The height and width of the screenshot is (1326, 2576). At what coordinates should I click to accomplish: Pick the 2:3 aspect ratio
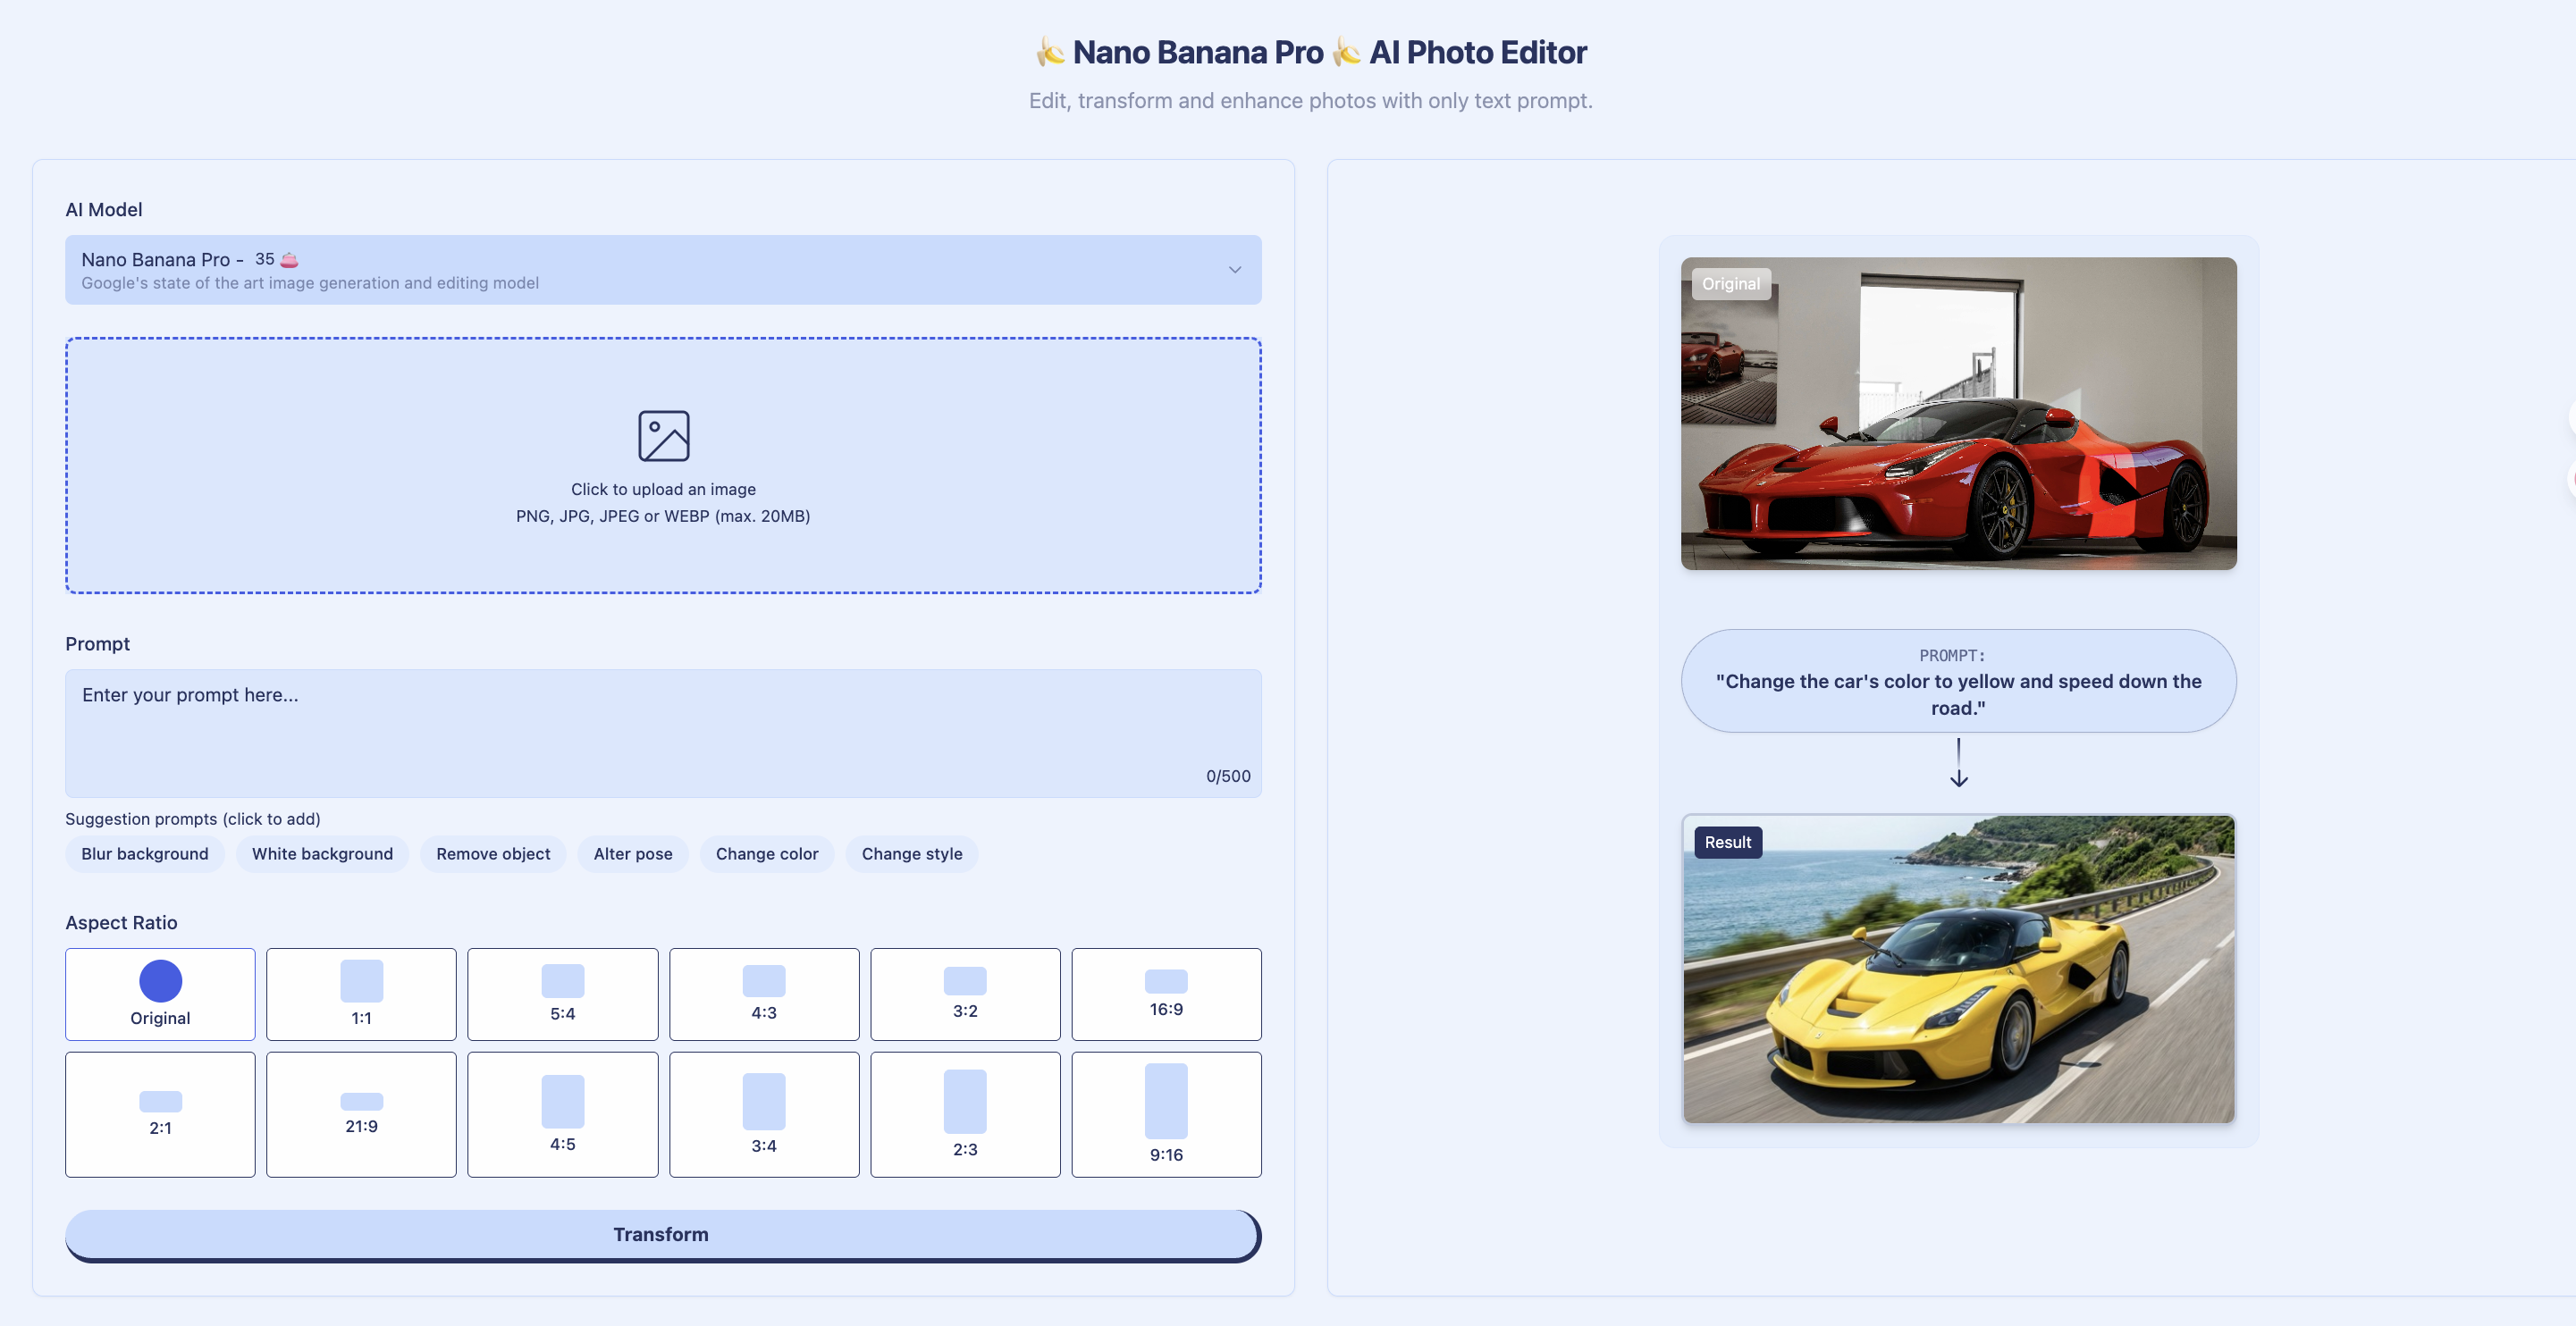point(964,1114)
